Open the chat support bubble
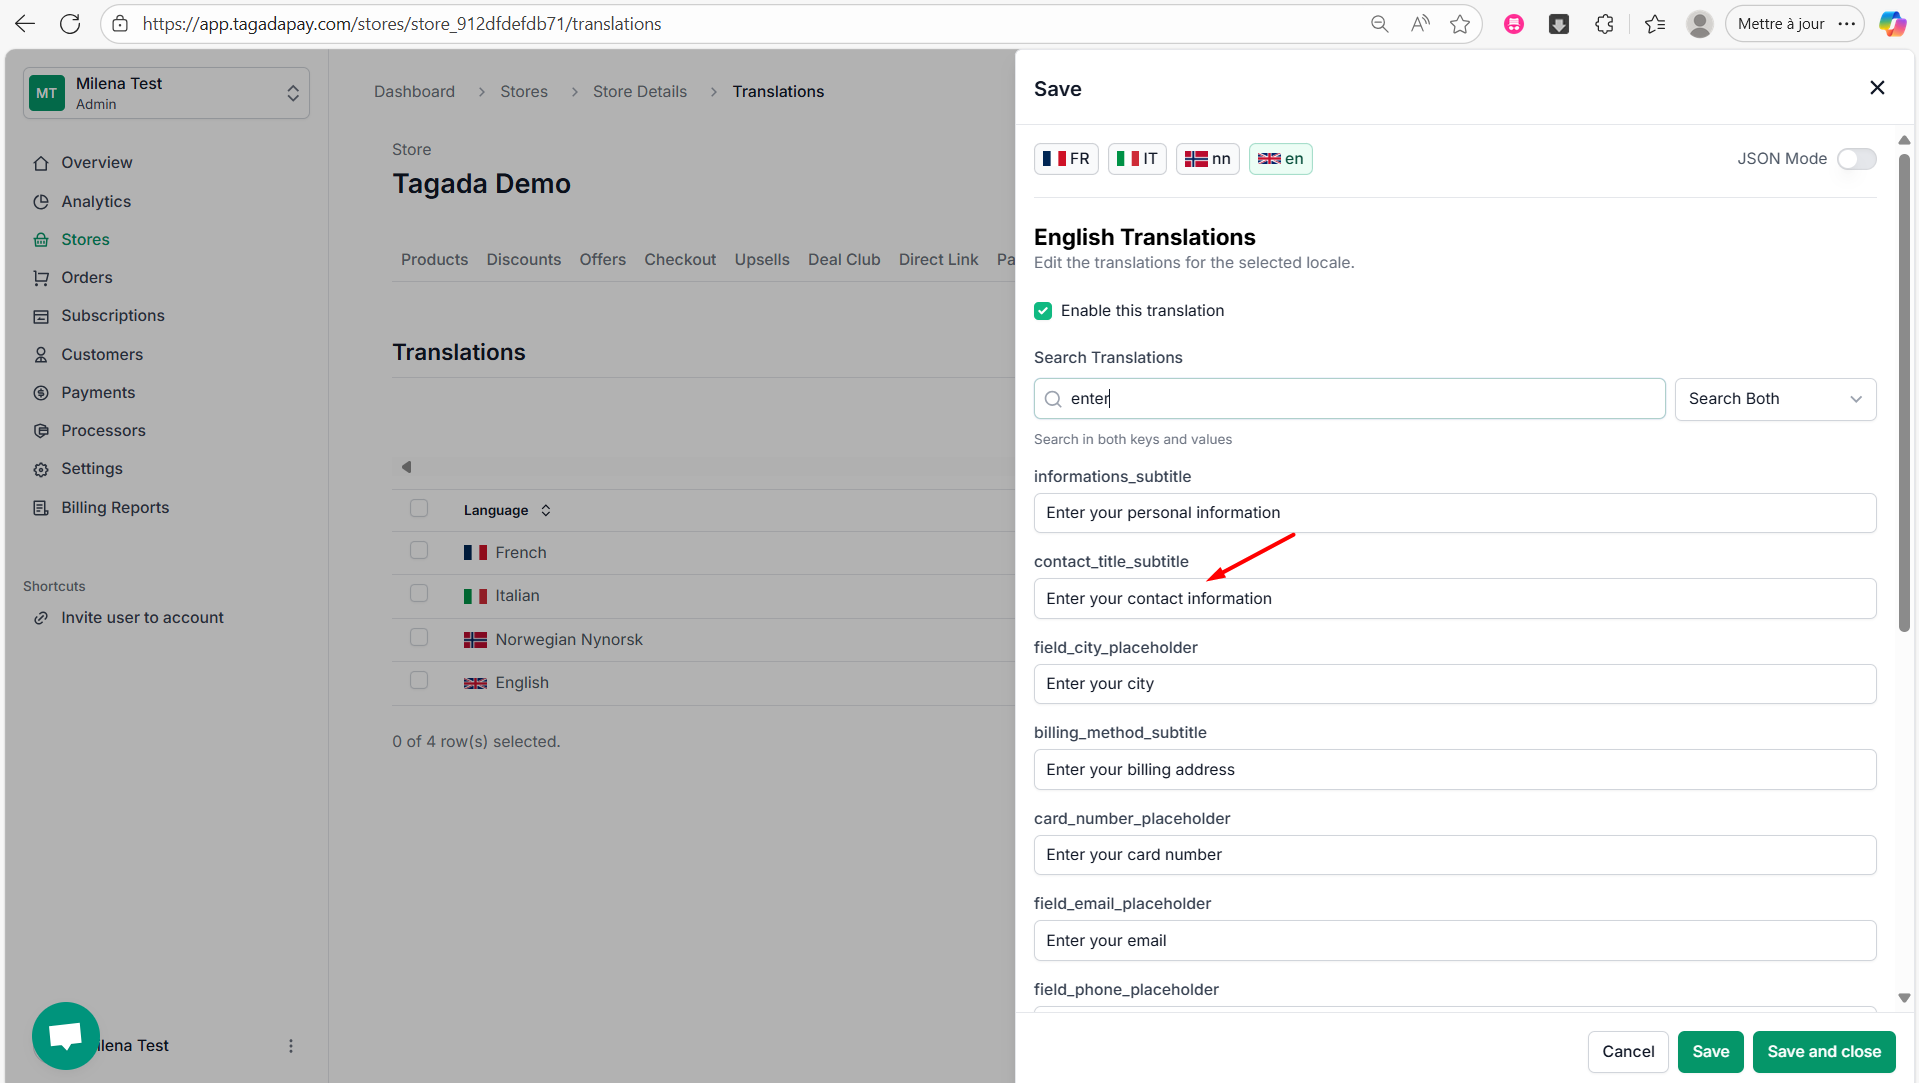Screen dimensions: 1919x1083 click(66, 1035)
